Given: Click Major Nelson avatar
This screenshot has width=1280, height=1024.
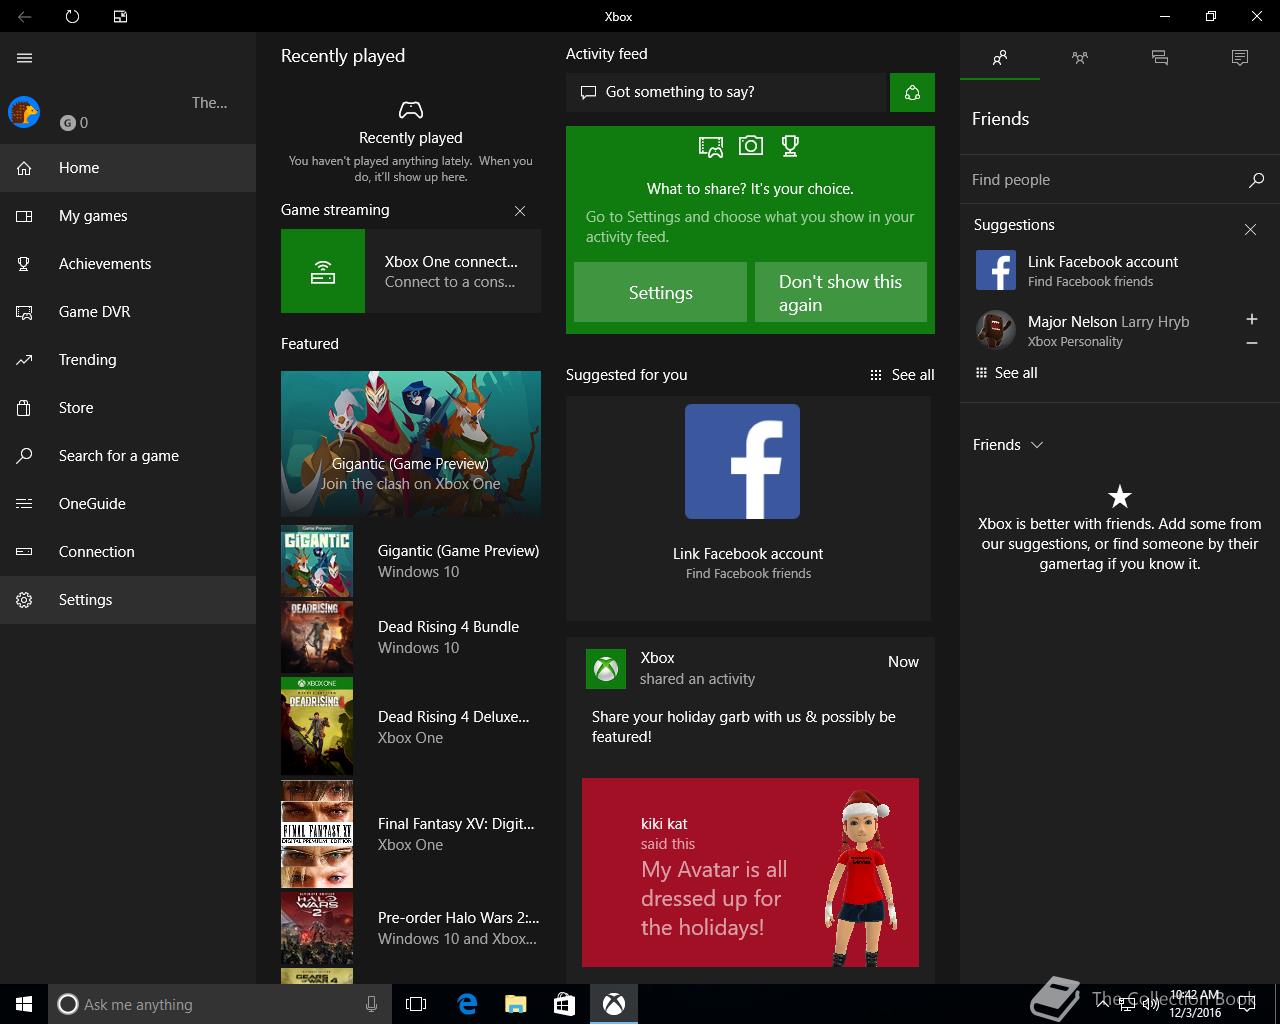Looking at the screenshot, I should 996,330.
